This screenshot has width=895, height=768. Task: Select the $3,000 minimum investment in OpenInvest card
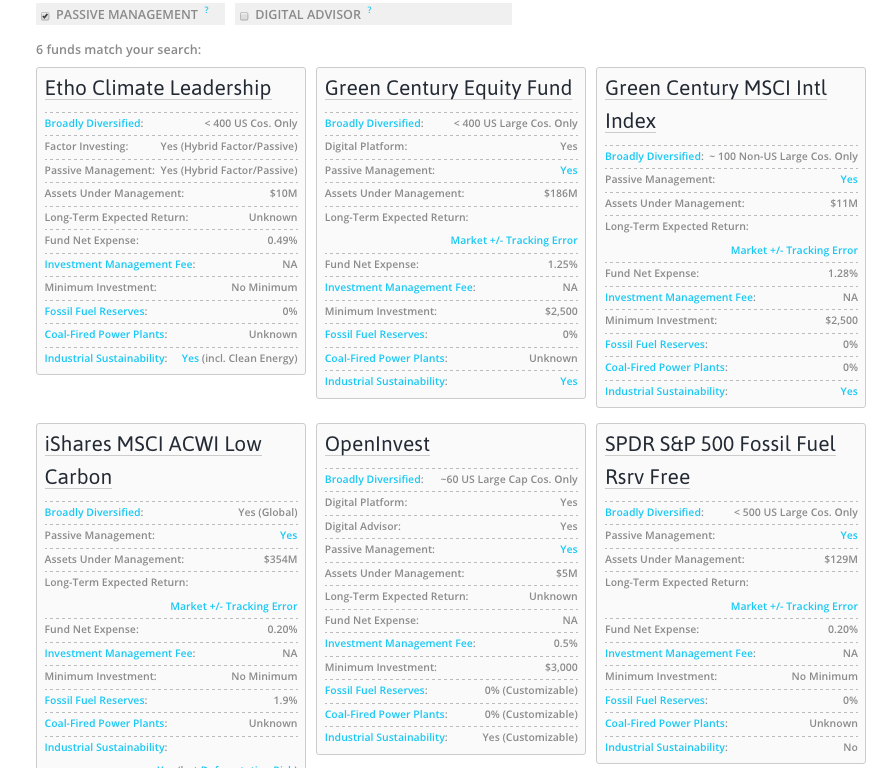[x=561, y=667]
